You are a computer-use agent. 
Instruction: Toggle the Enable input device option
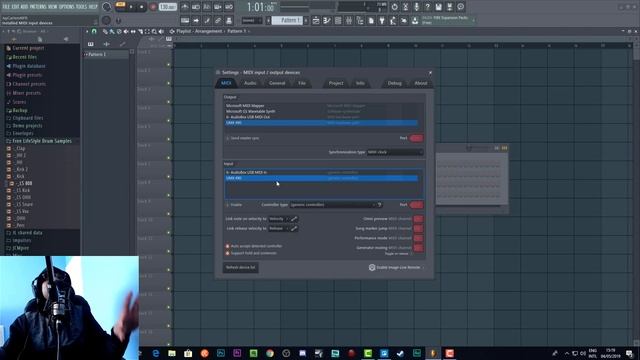[x=234, y=205]
